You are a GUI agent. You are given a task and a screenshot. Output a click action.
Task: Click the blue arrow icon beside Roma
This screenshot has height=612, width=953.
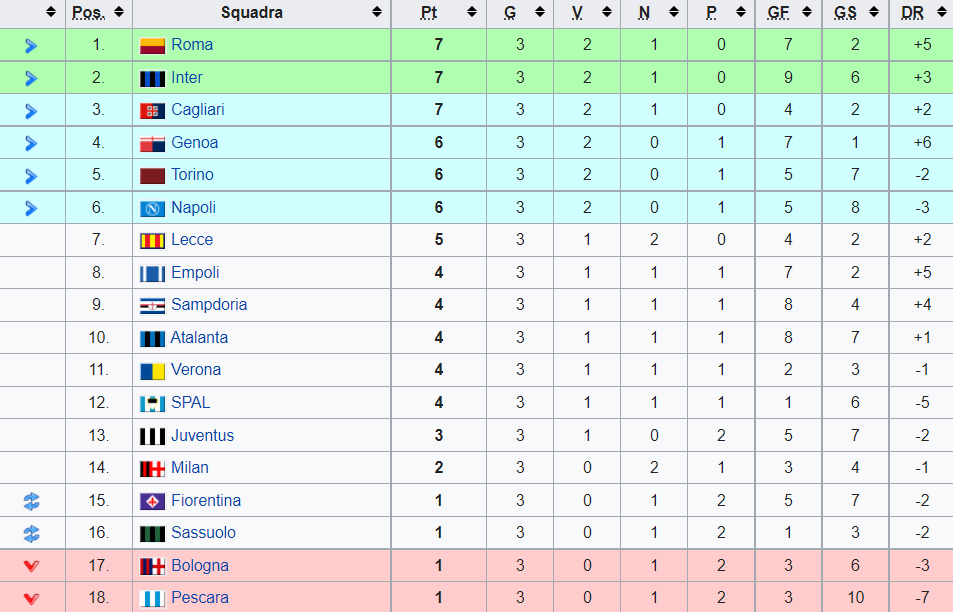[31, 46]
